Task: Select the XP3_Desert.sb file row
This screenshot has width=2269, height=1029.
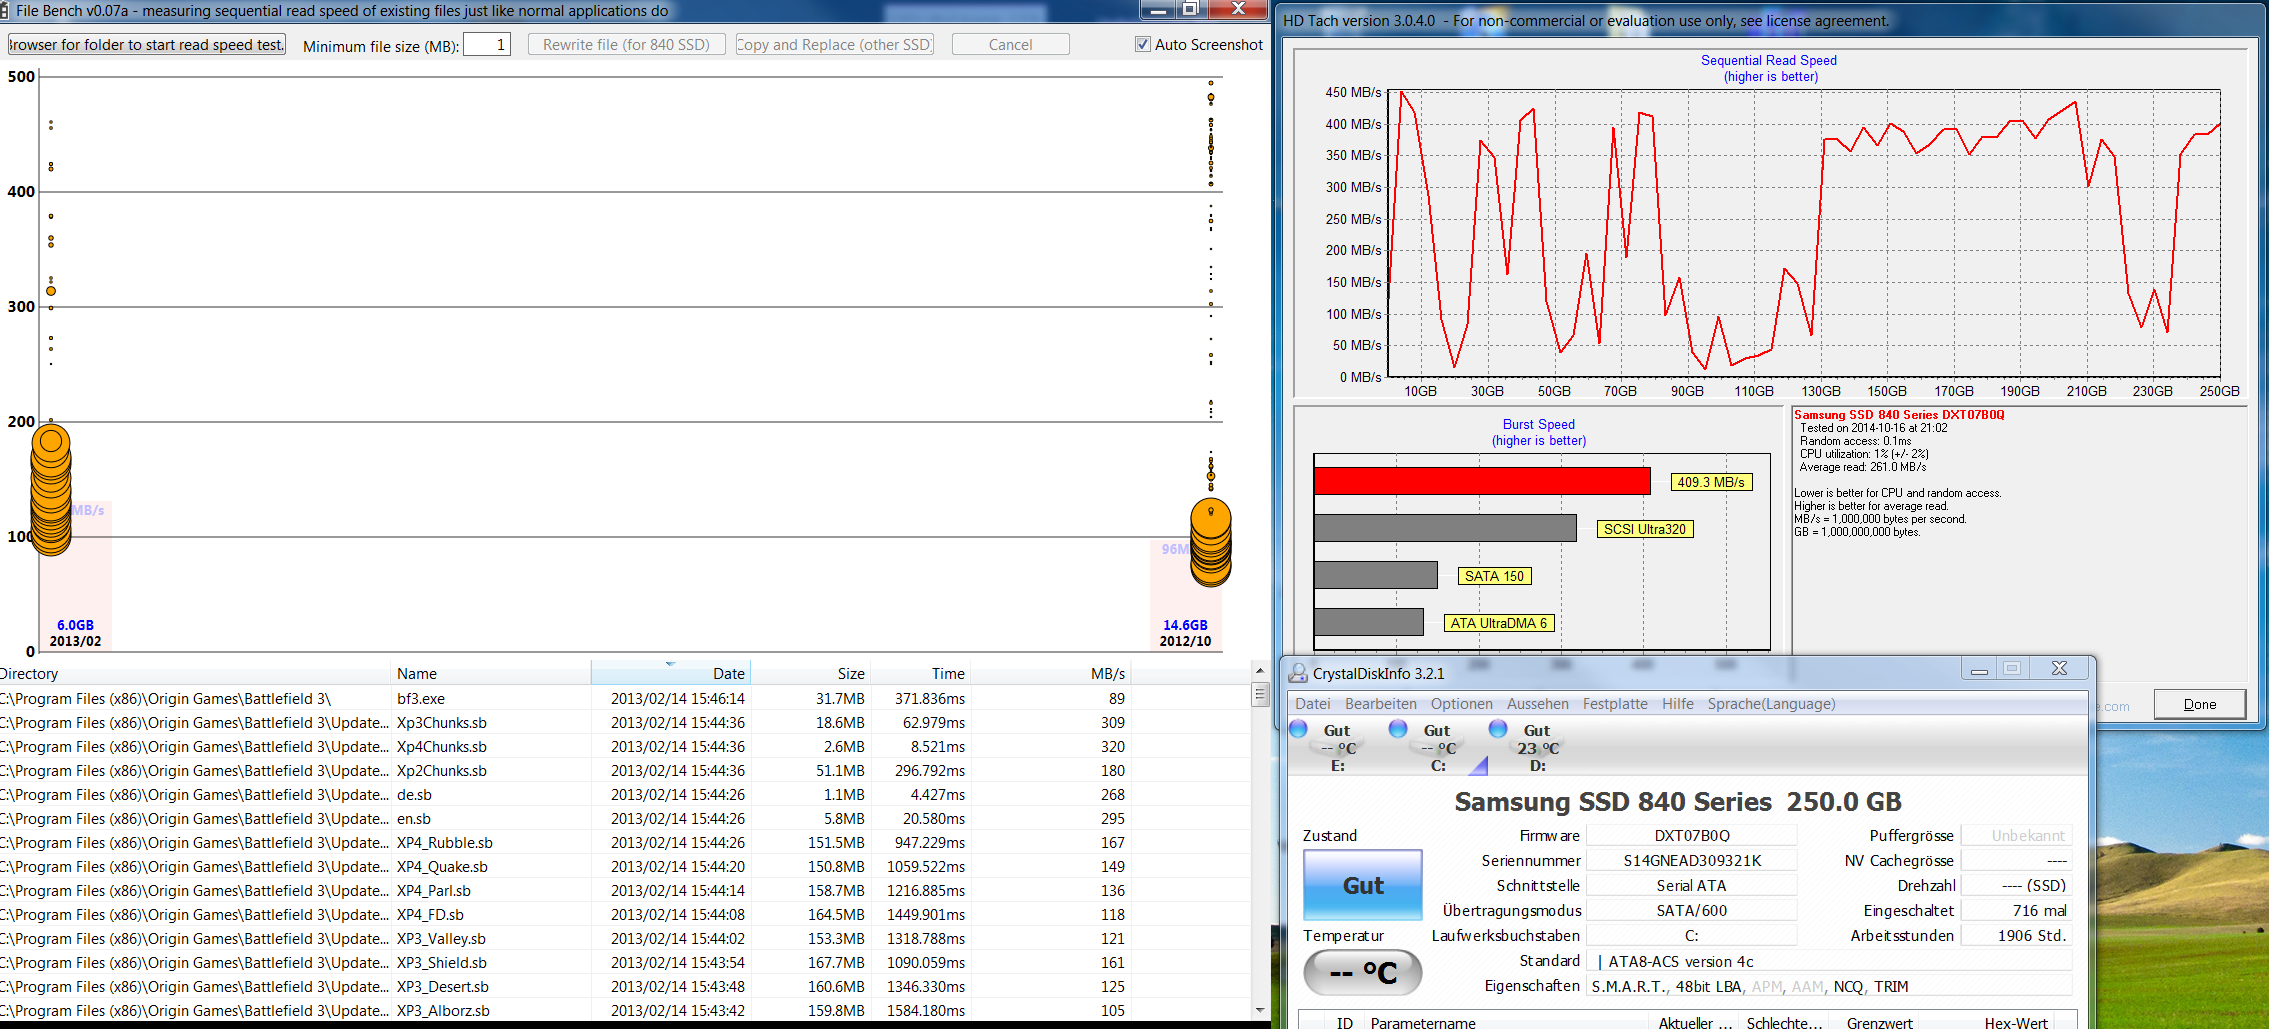Action: pos(625,986)
